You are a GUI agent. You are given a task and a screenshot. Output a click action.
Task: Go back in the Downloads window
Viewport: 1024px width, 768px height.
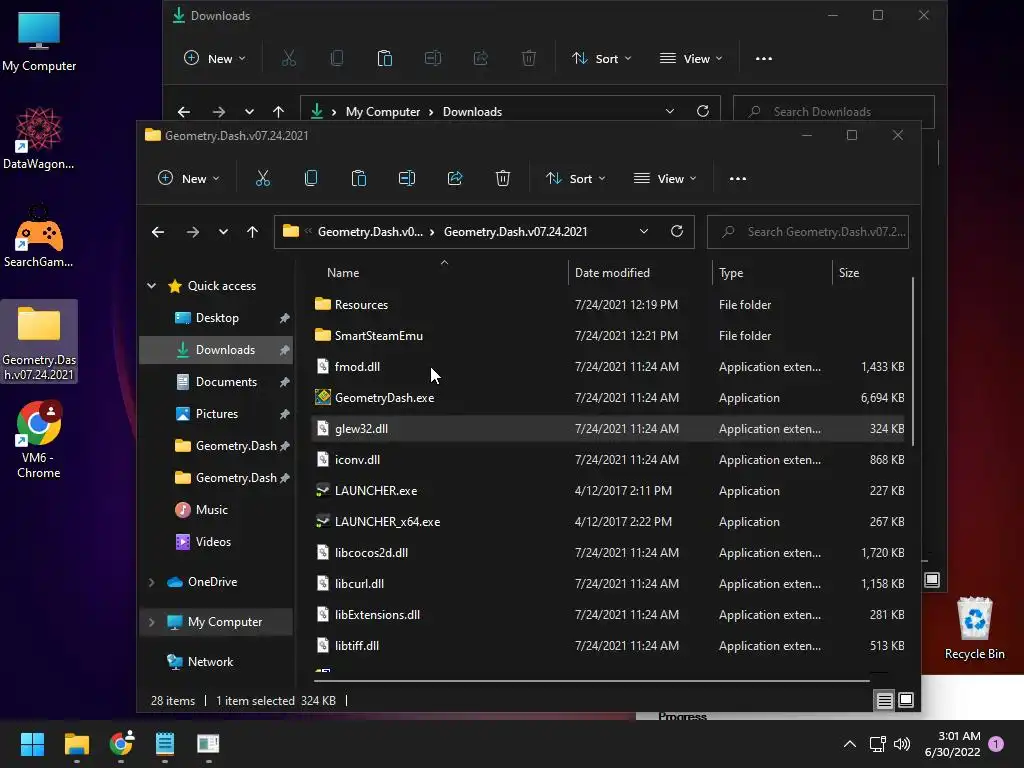(184, 112)
